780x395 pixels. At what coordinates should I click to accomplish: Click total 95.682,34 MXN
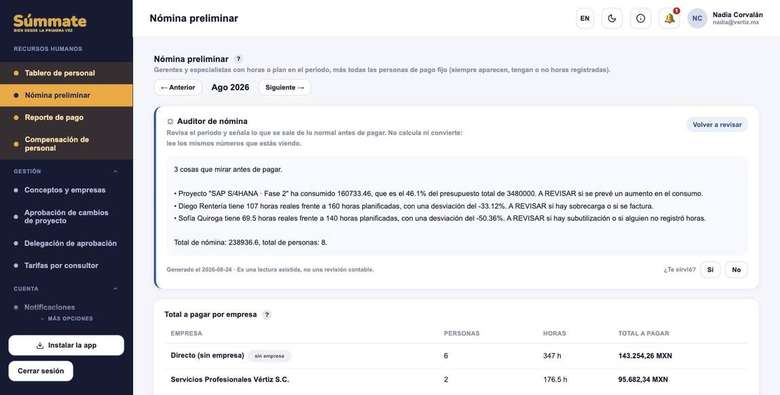tap(643, 380)
